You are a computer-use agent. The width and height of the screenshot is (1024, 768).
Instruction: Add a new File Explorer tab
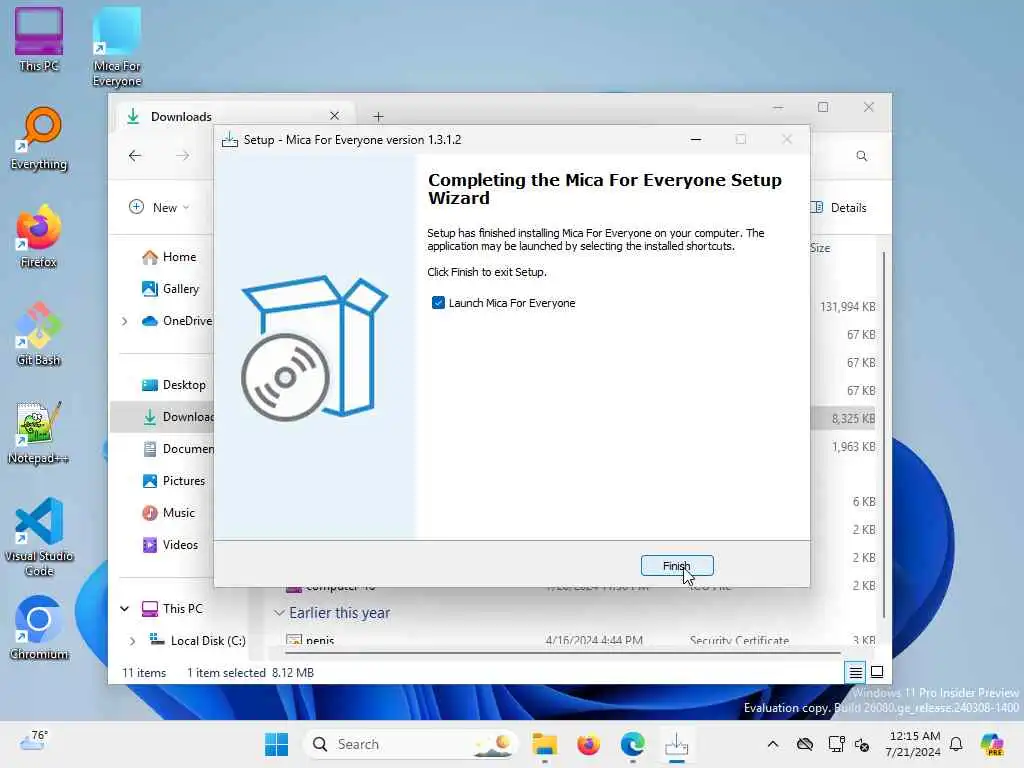click(378, 116)
